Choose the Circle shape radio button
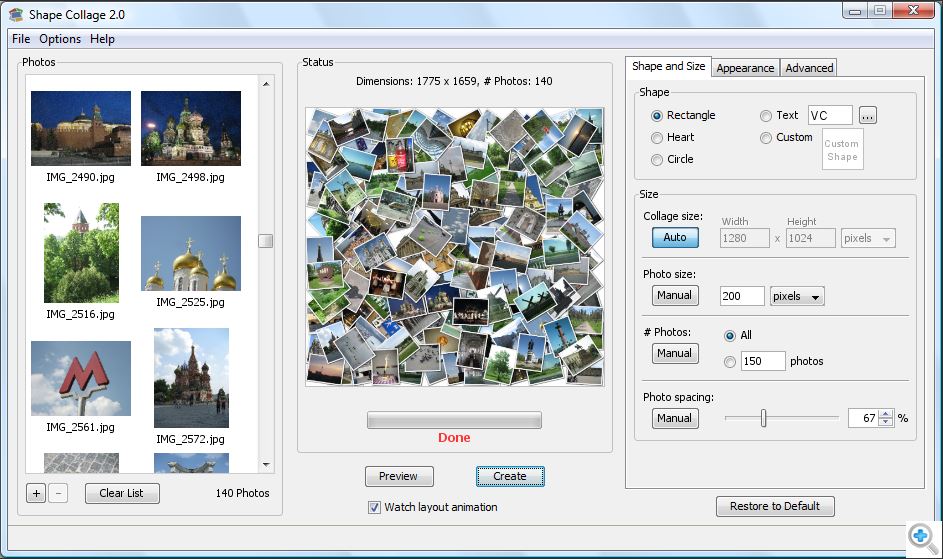The height and width of the screenshot is (559, 943). [657, 159]
